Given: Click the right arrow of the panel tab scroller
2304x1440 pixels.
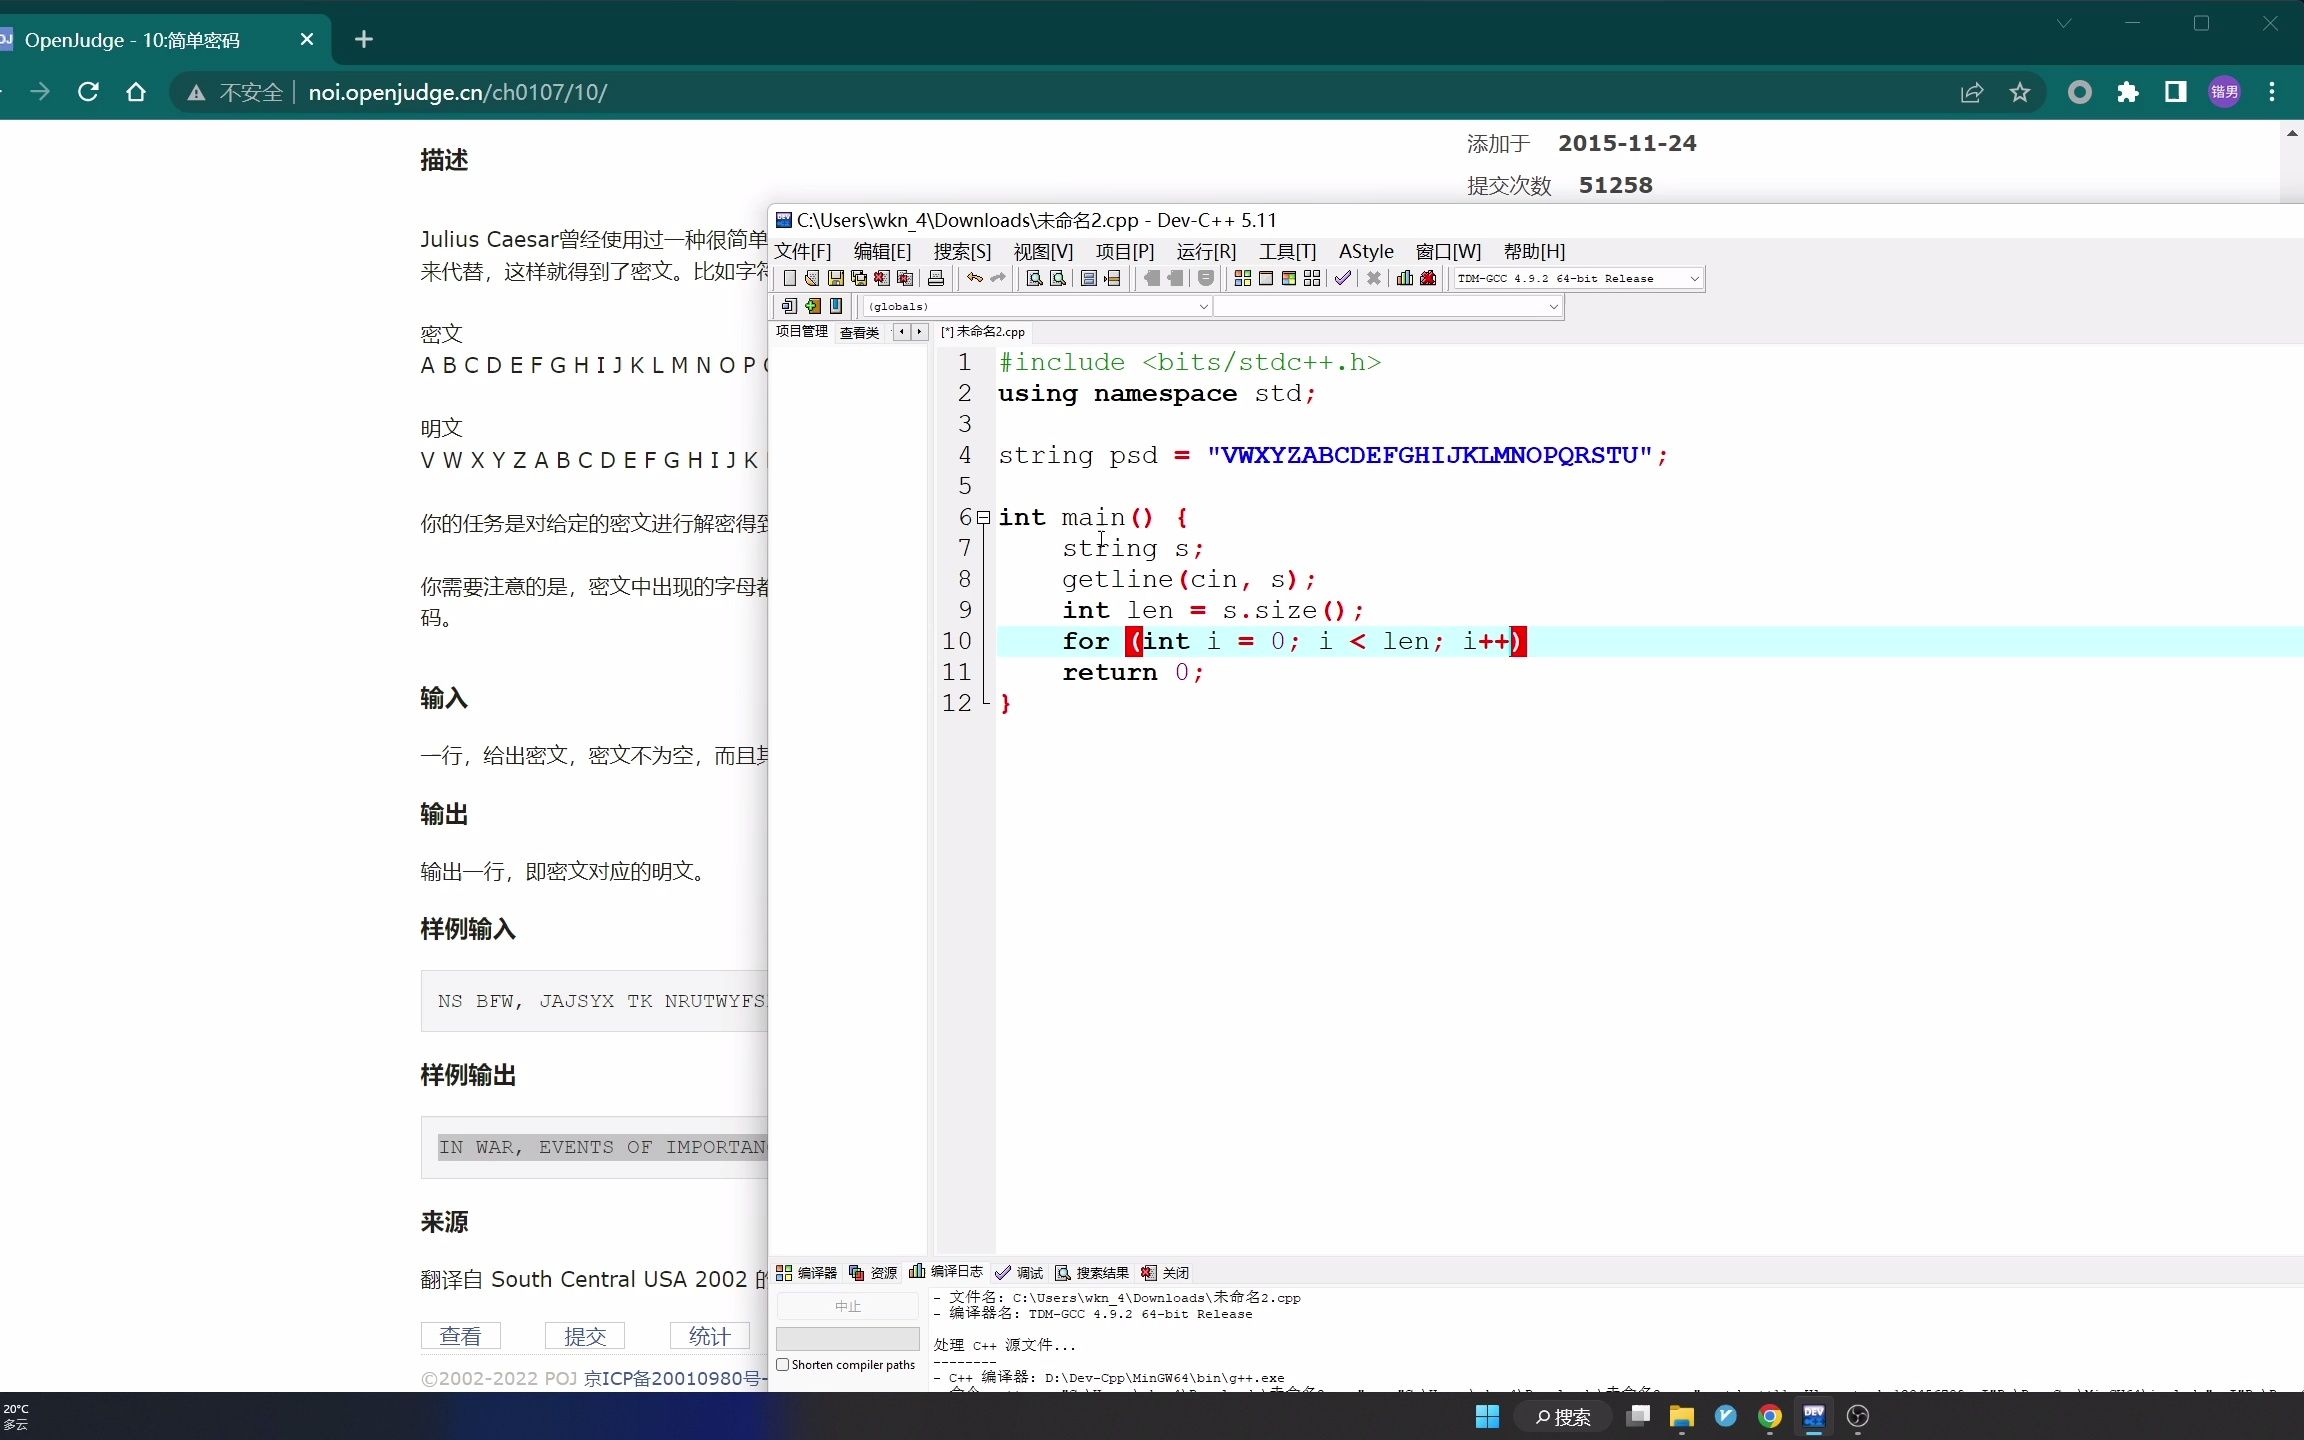Looking at the screenshot, I should pos(919,331).
